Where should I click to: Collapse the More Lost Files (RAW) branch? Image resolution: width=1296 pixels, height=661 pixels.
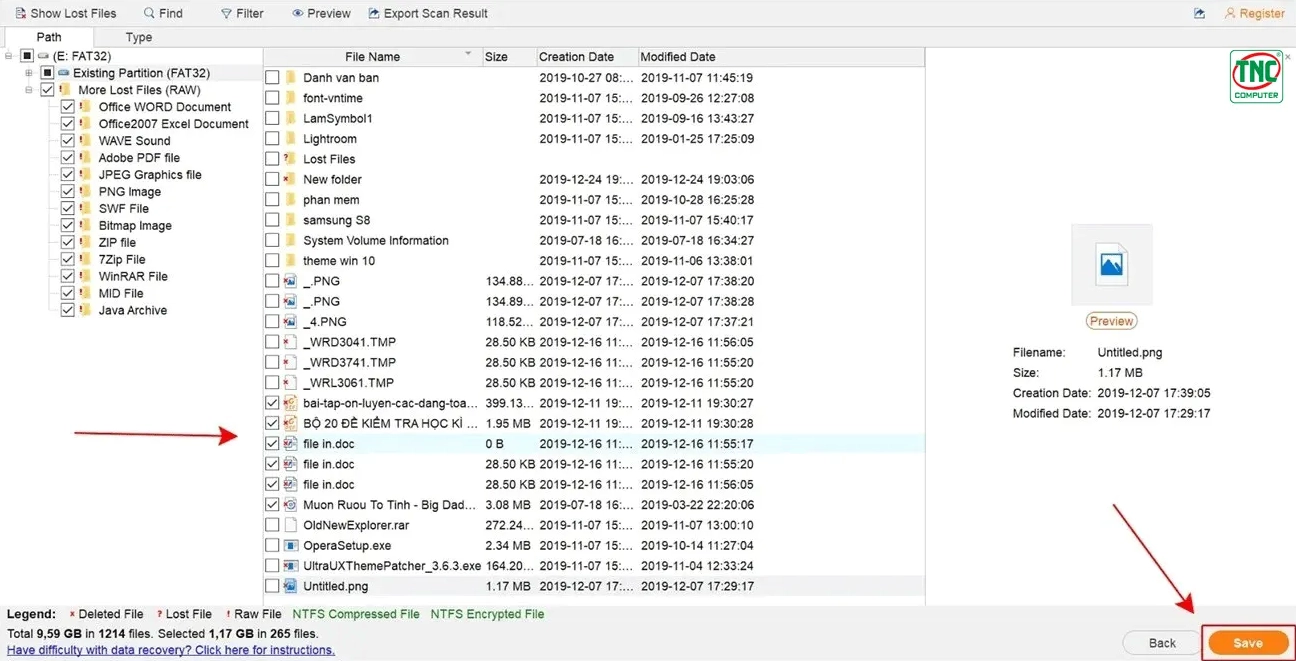(x=27, y=89)
